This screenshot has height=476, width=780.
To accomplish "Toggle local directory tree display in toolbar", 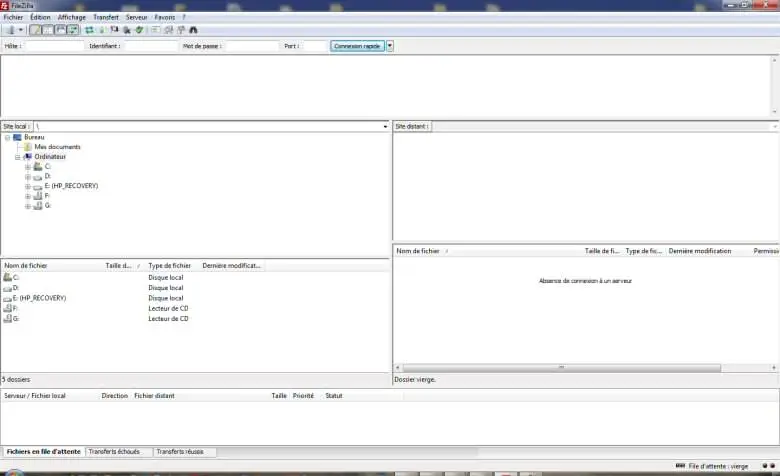I will tap(48, 30).
